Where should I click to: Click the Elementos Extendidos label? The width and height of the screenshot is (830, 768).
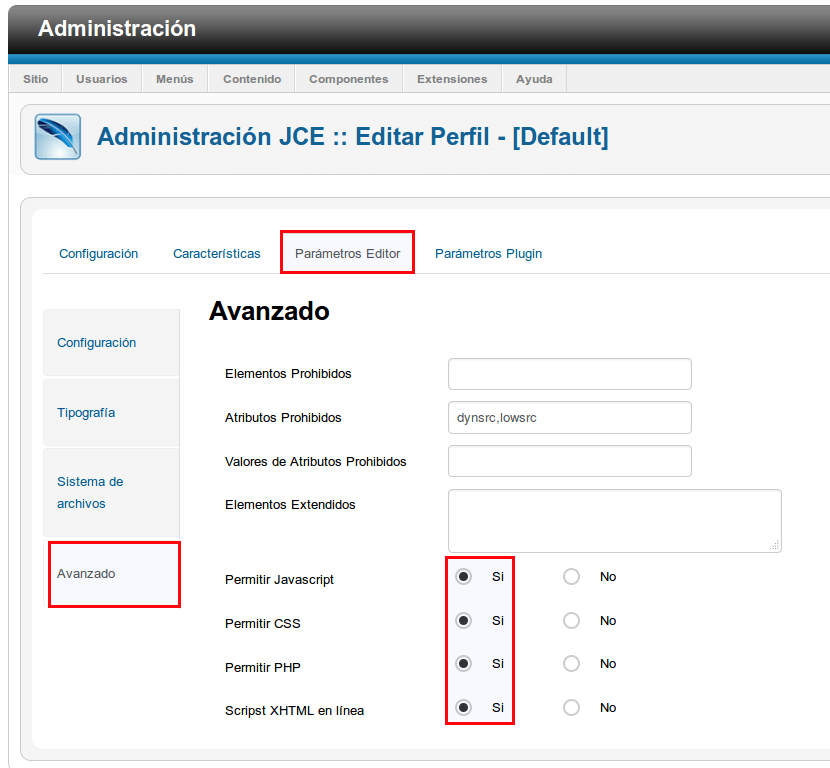[290, 504]
